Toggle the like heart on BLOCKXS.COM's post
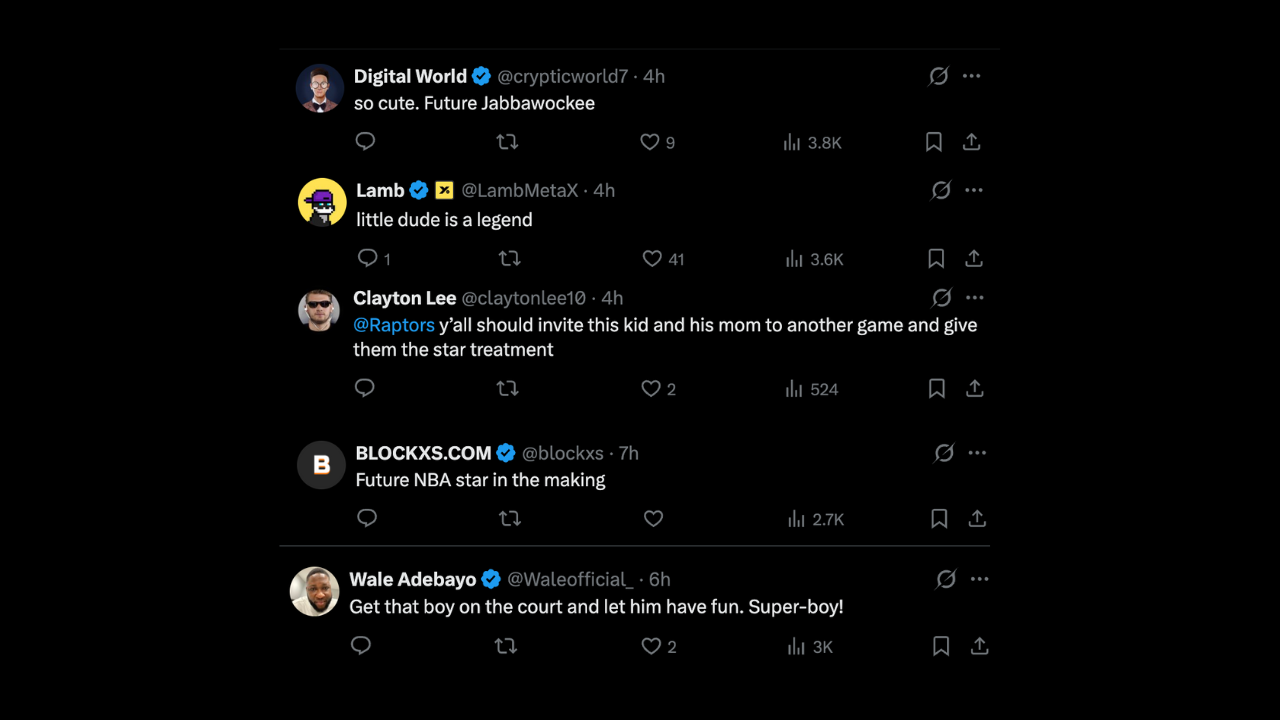Screen dimensions: 1280x720 coord(653,519)
